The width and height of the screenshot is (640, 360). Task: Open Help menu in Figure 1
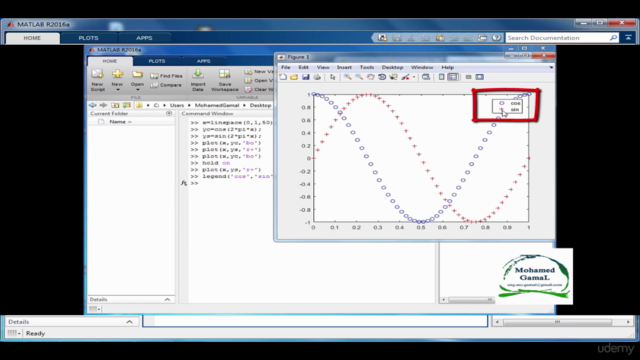(447, 67)
